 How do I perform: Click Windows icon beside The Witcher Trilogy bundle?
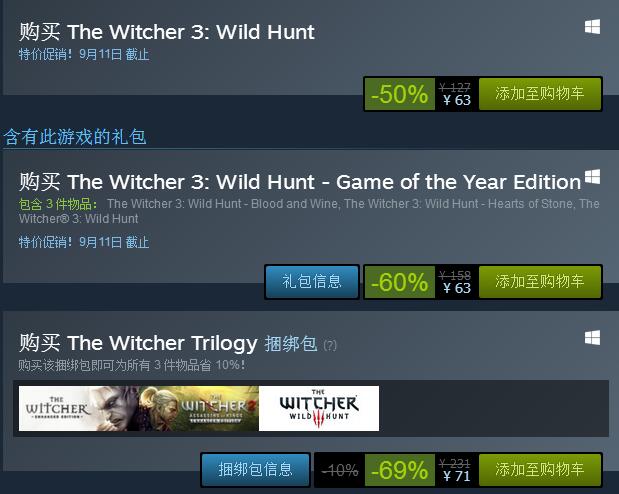(x=592, y=338)
